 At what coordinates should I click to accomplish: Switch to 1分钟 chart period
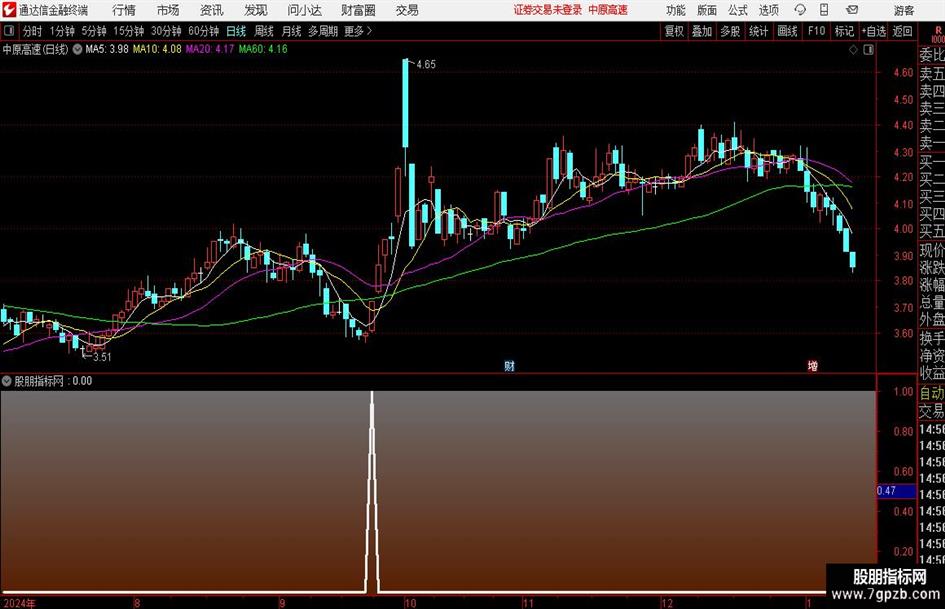click(62, 31)
